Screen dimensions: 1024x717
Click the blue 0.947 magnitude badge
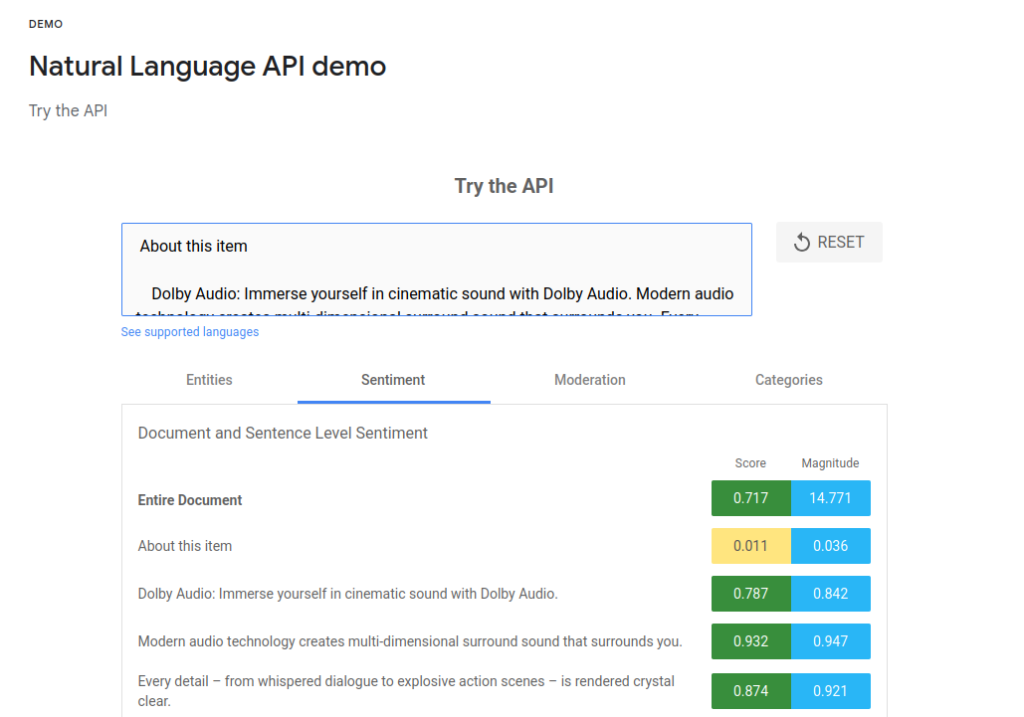point(831,641)
